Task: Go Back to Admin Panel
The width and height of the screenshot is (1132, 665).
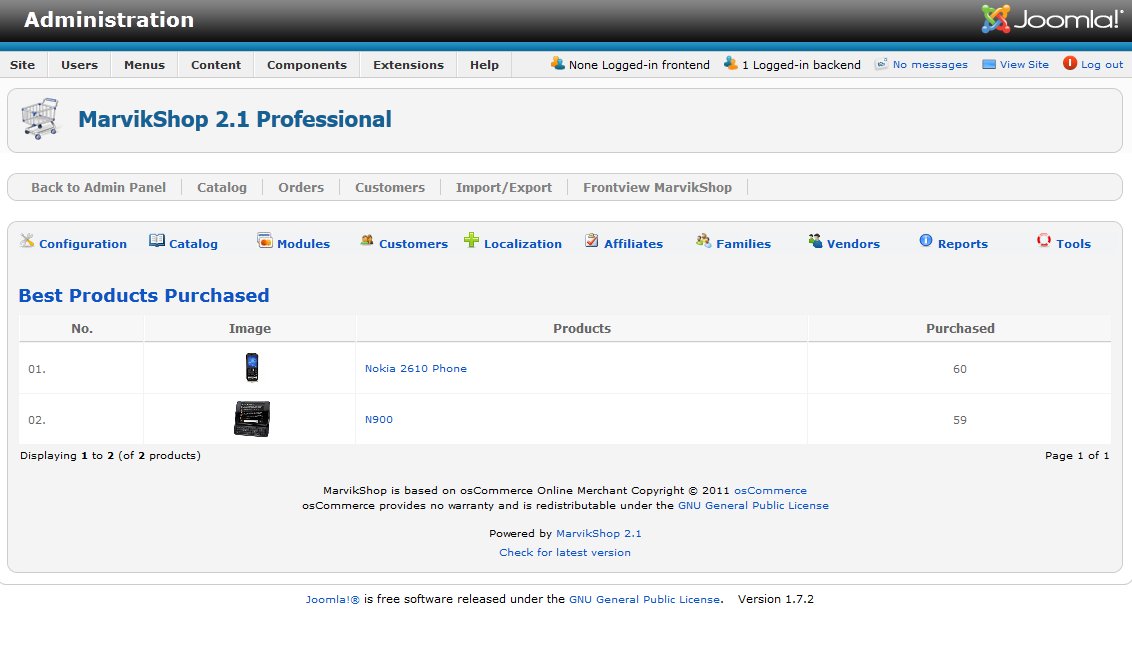Action: [98, 188]
